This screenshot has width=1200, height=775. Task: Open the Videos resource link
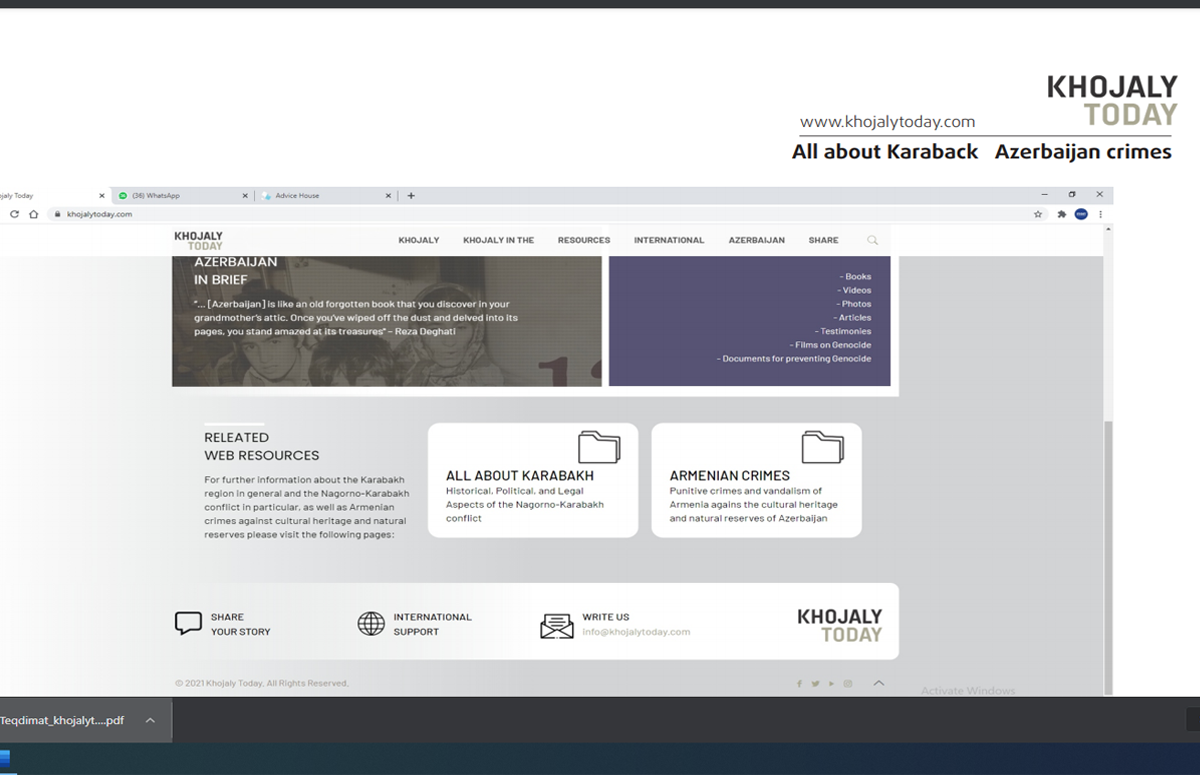855,290
